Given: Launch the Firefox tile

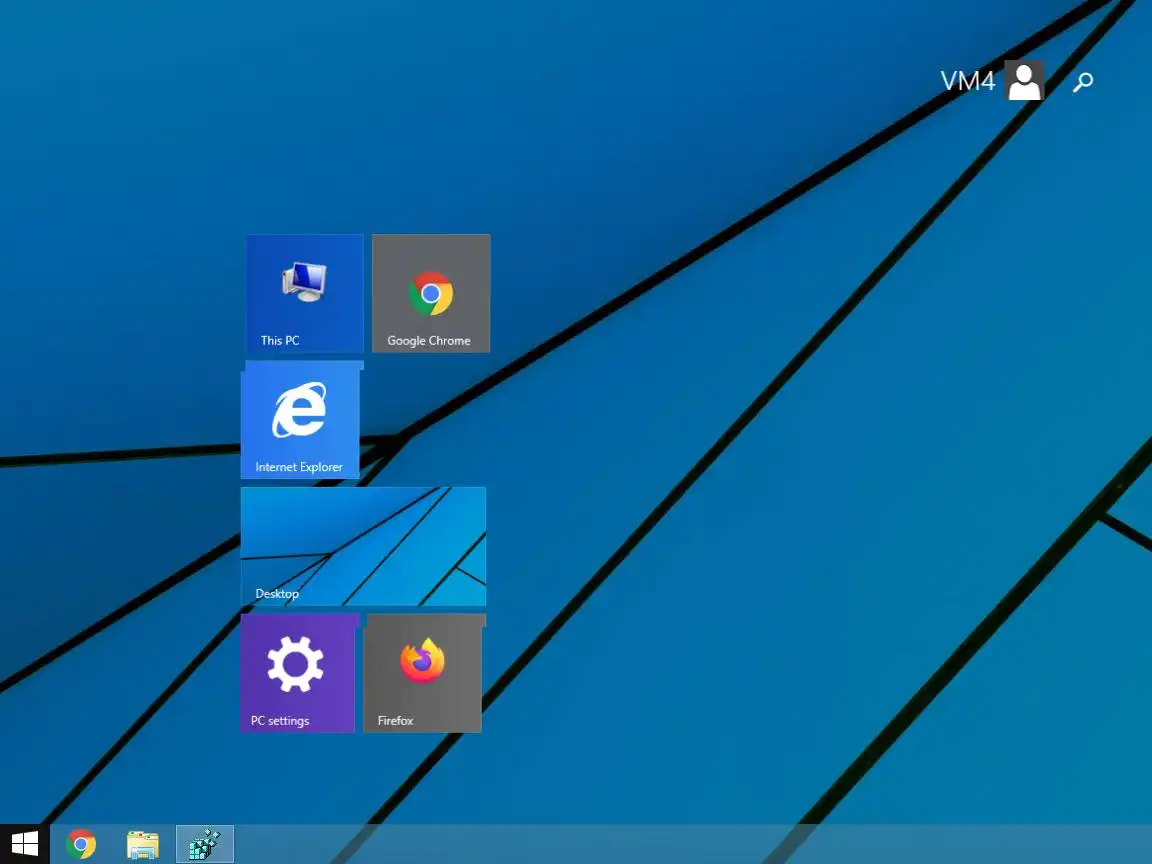Looking at the screenshot, I should point(423,674).
